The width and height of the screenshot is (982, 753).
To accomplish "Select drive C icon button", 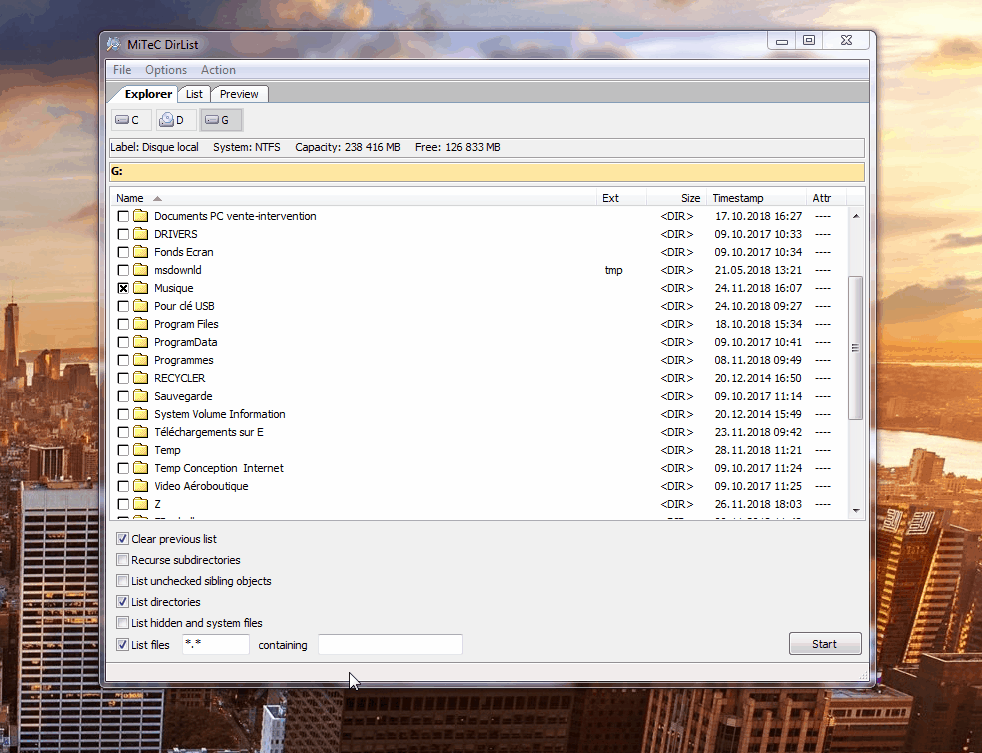I will point(130,121).
